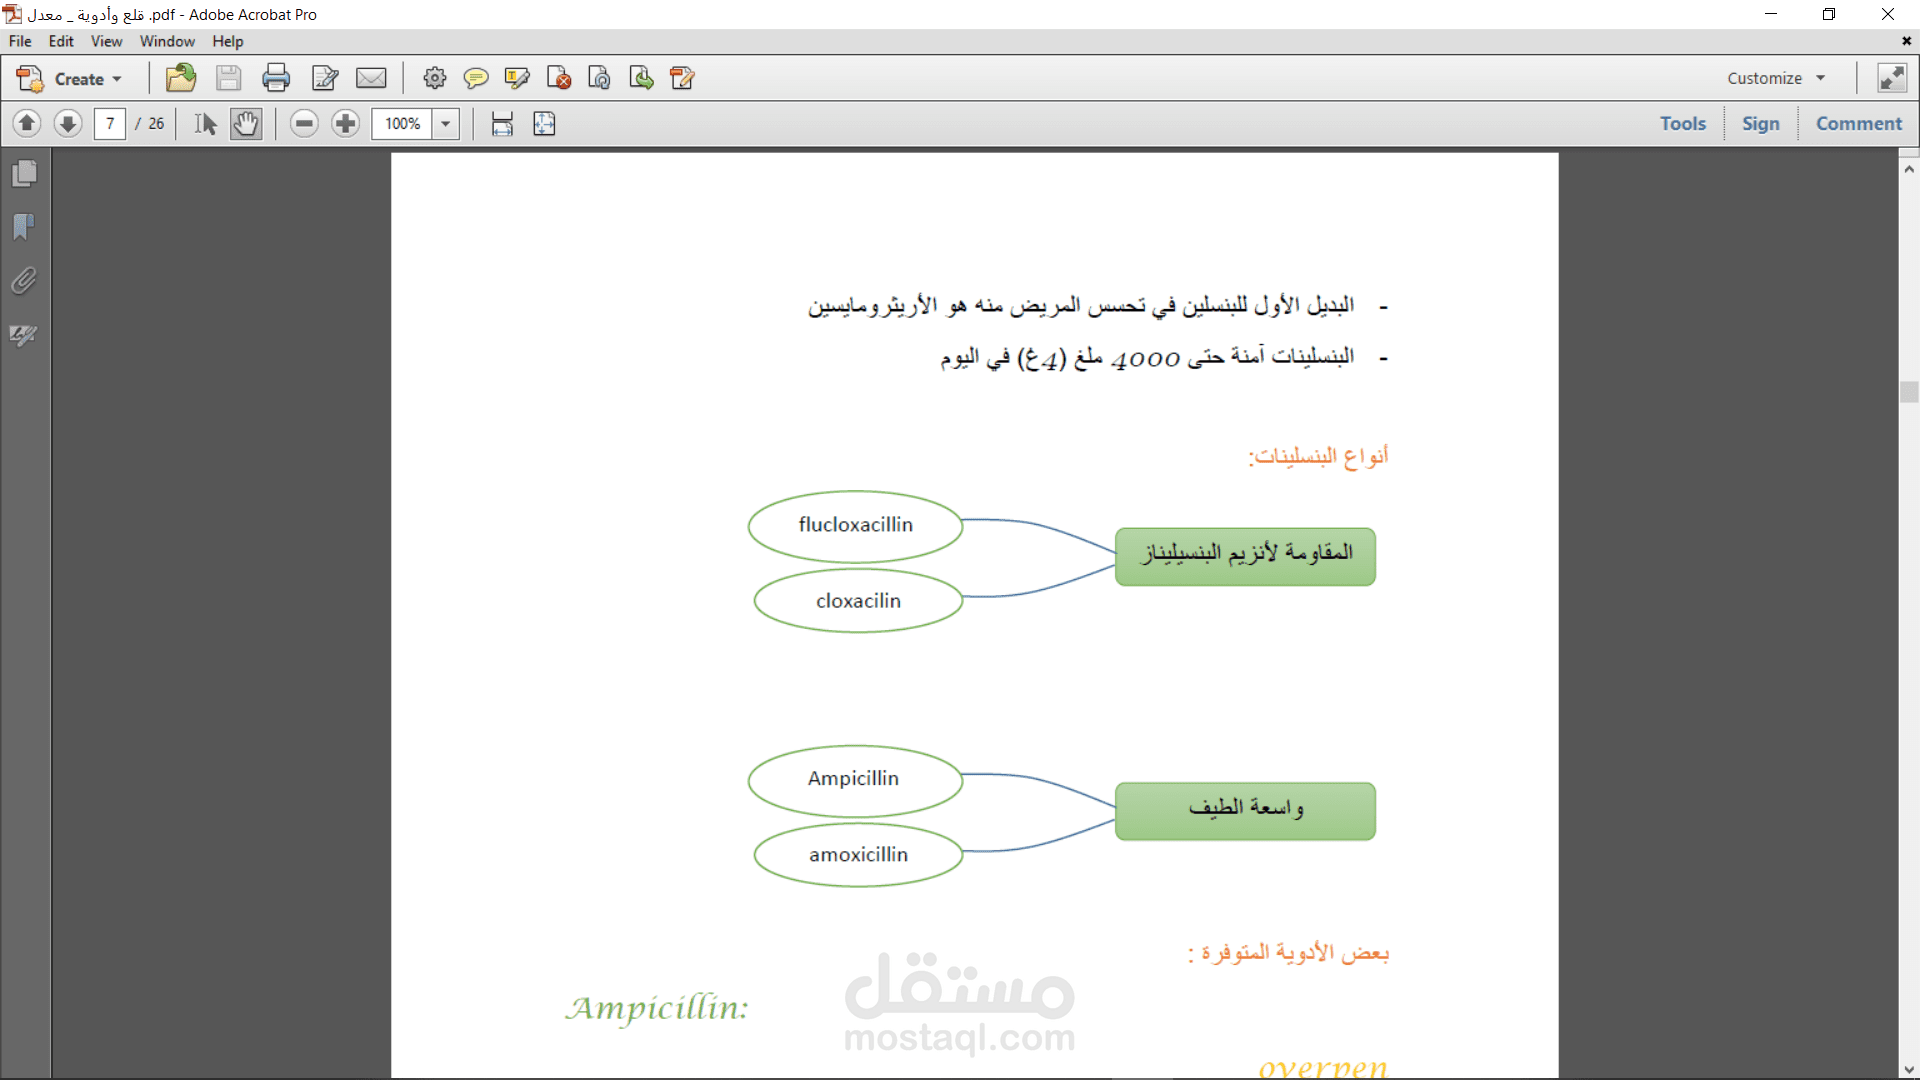
Task: Zoom in with plus button
Action: coord(346,123)
